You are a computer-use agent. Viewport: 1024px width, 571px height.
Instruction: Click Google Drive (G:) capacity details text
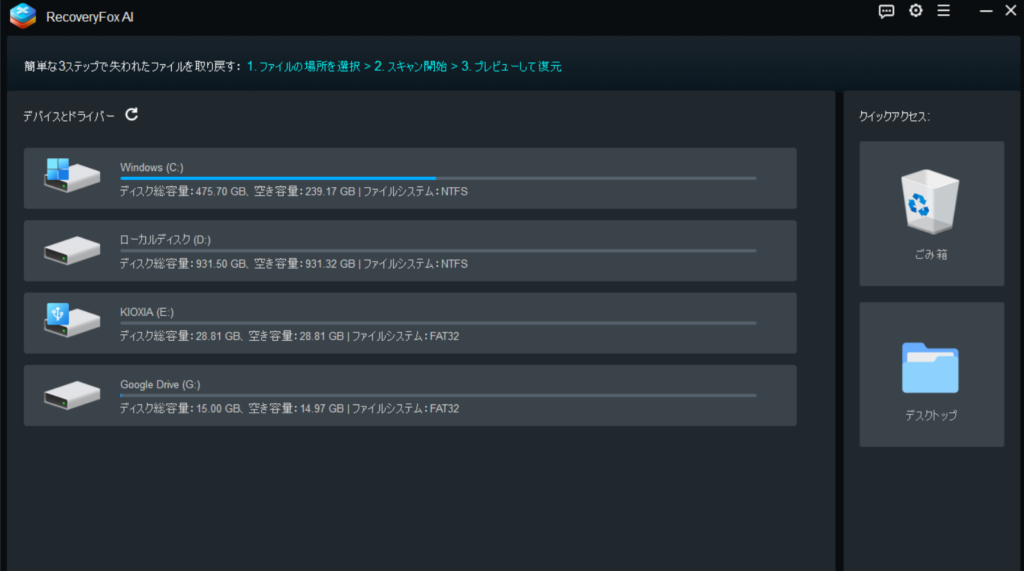(x=289, y=408)
